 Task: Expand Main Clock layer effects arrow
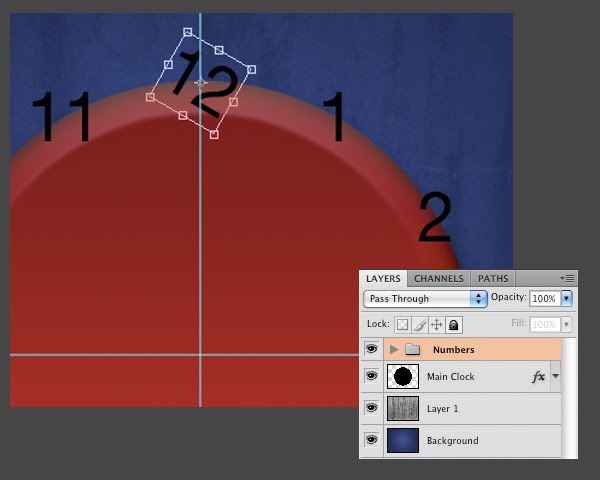pos(555,377)
